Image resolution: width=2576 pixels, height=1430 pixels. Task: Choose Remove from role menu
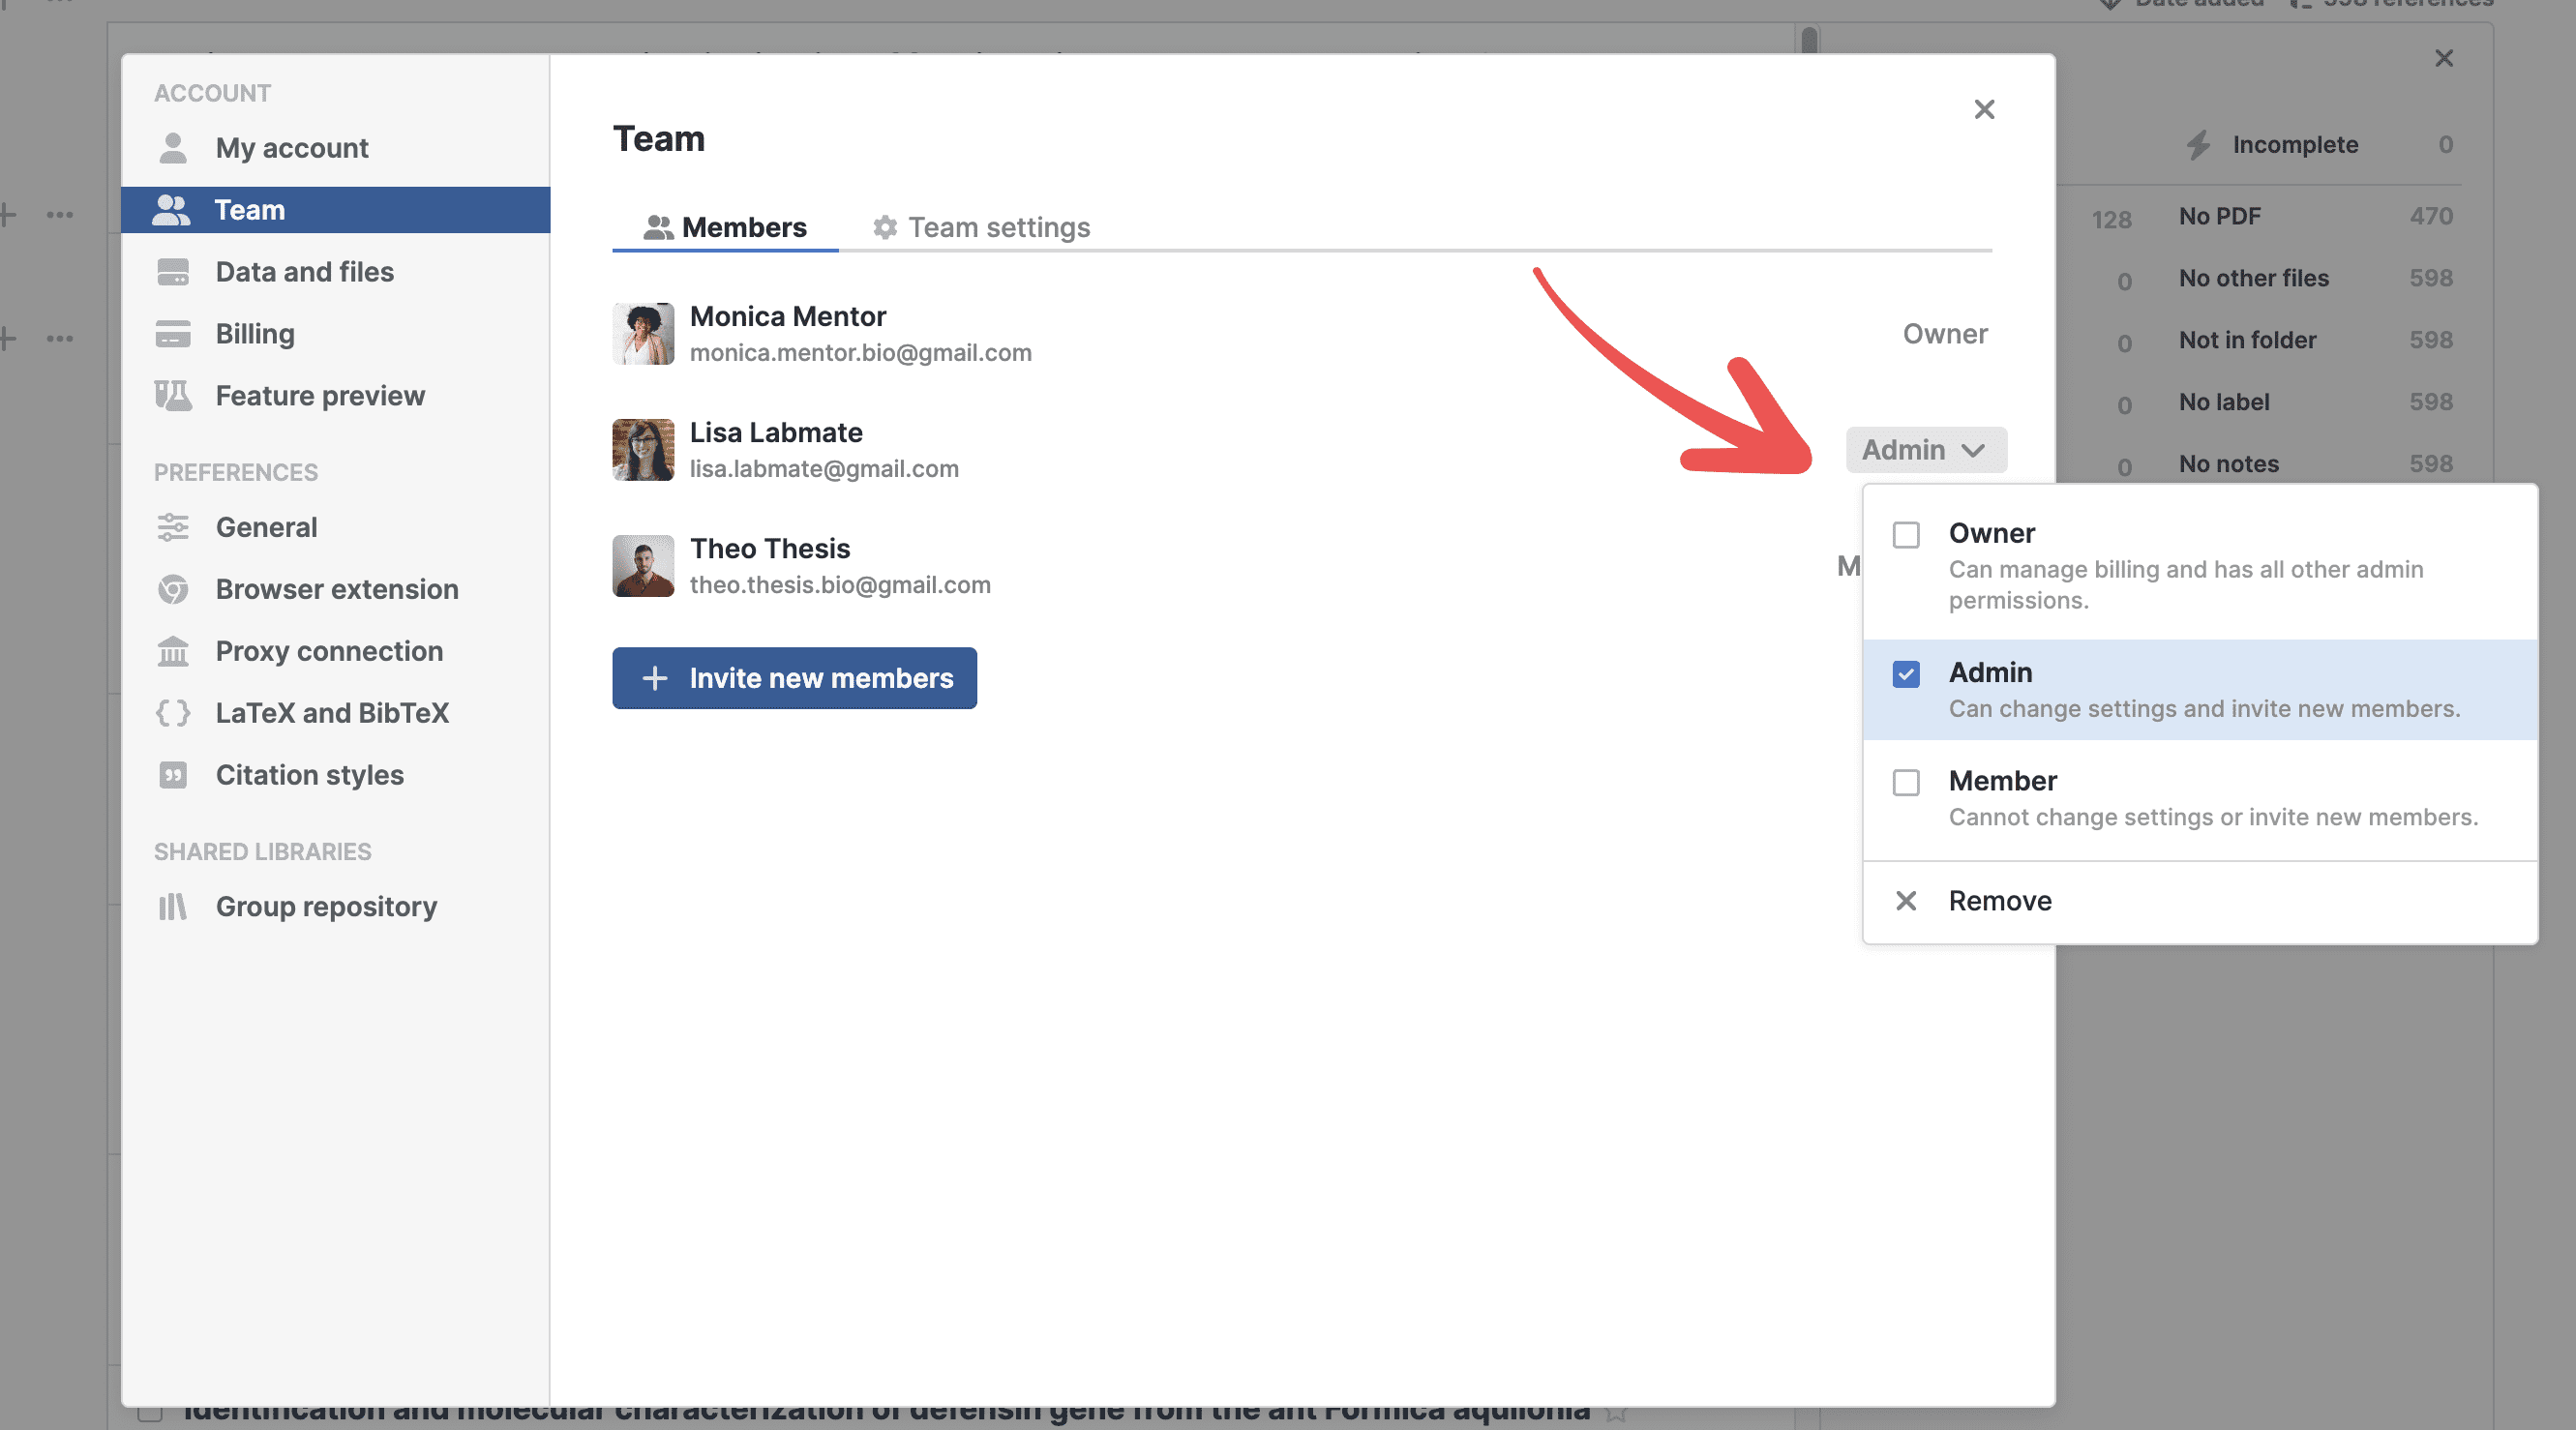tap(1999, 901)
